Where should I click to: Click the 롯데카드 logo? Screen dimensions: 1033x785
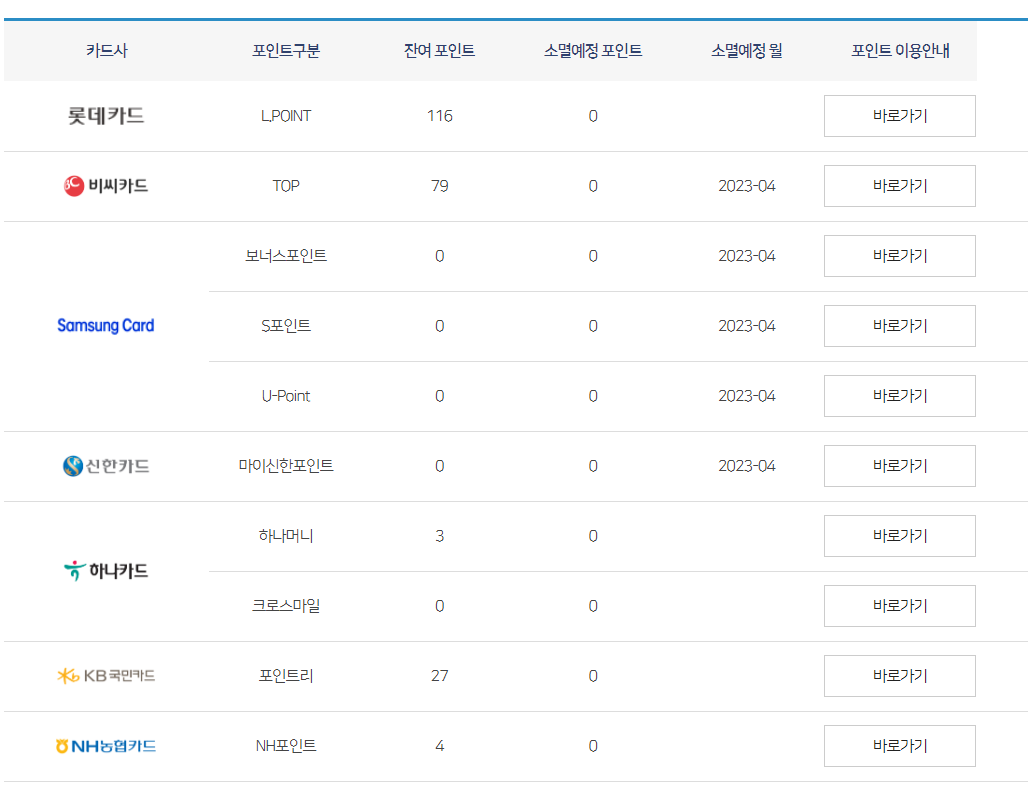tap(106, 116)
